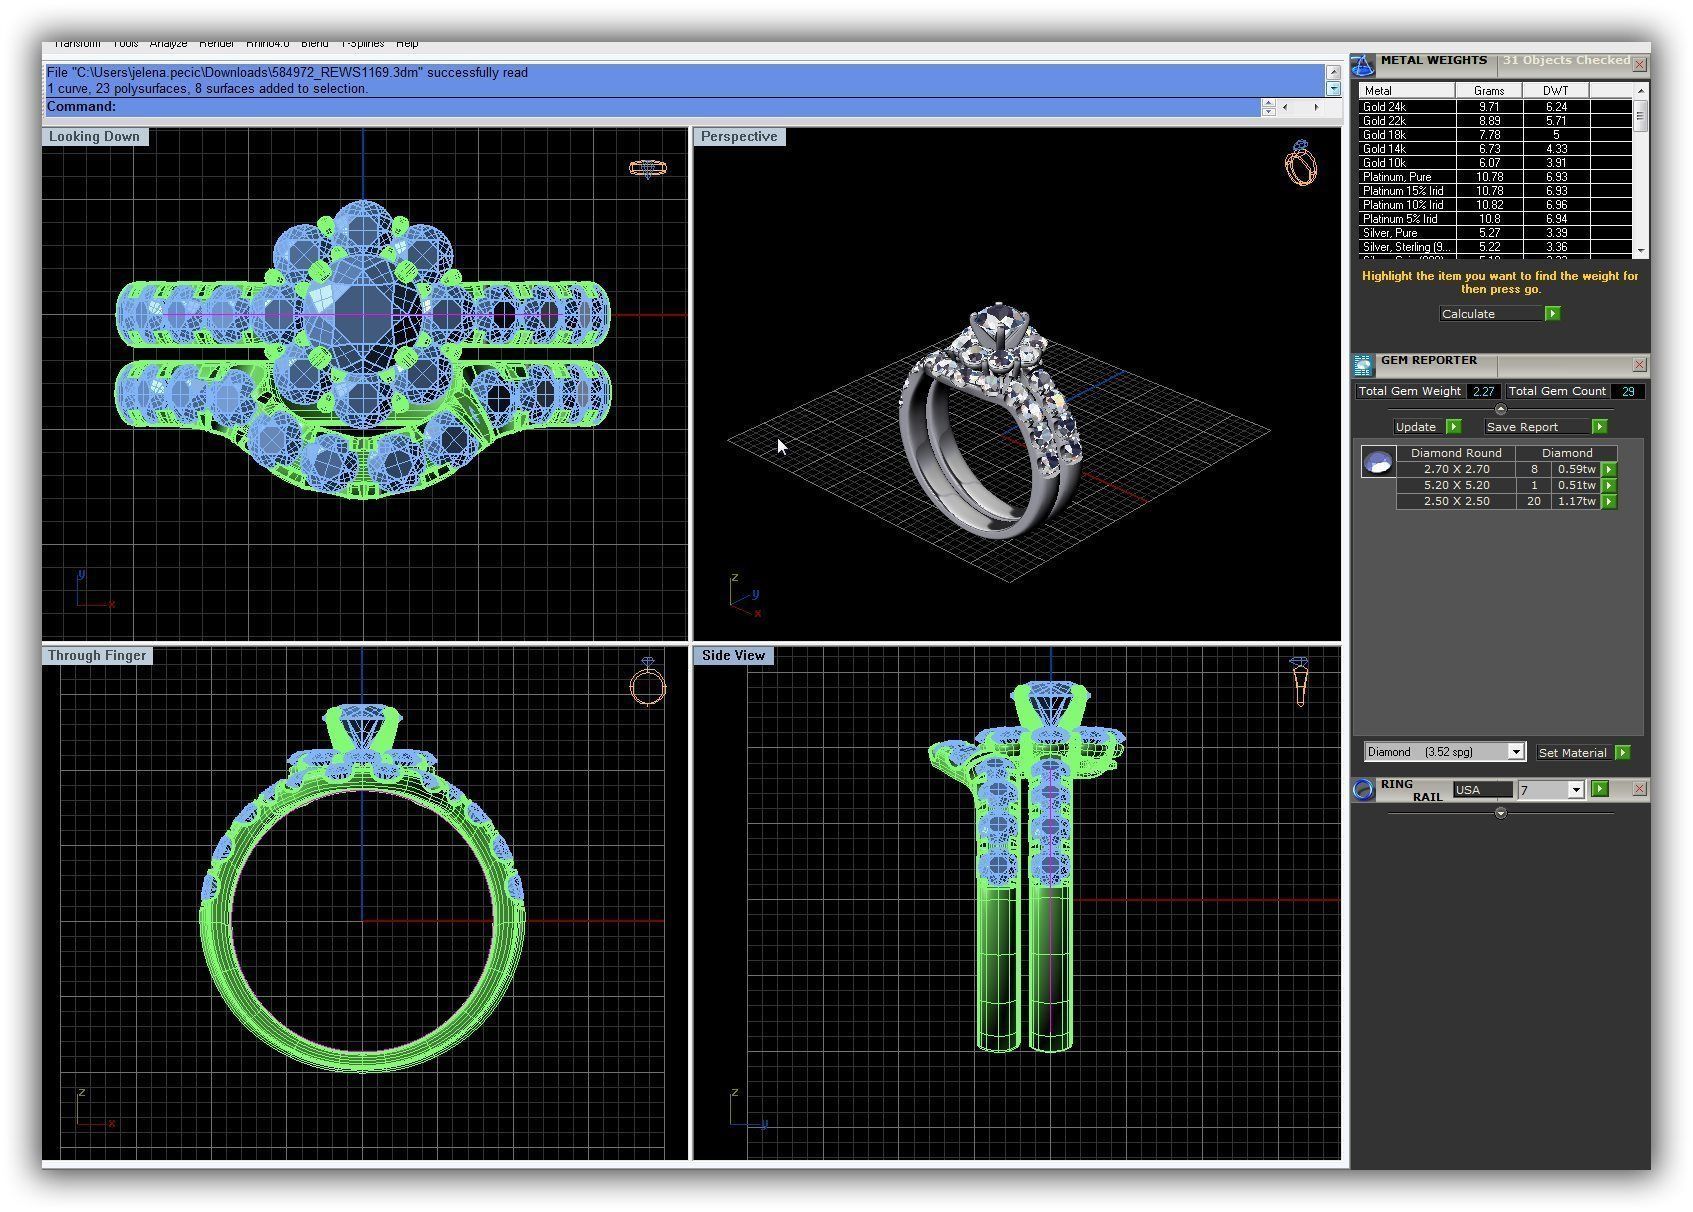Click the DWT column header
1693x1212 pixels.
[1555, 91]
